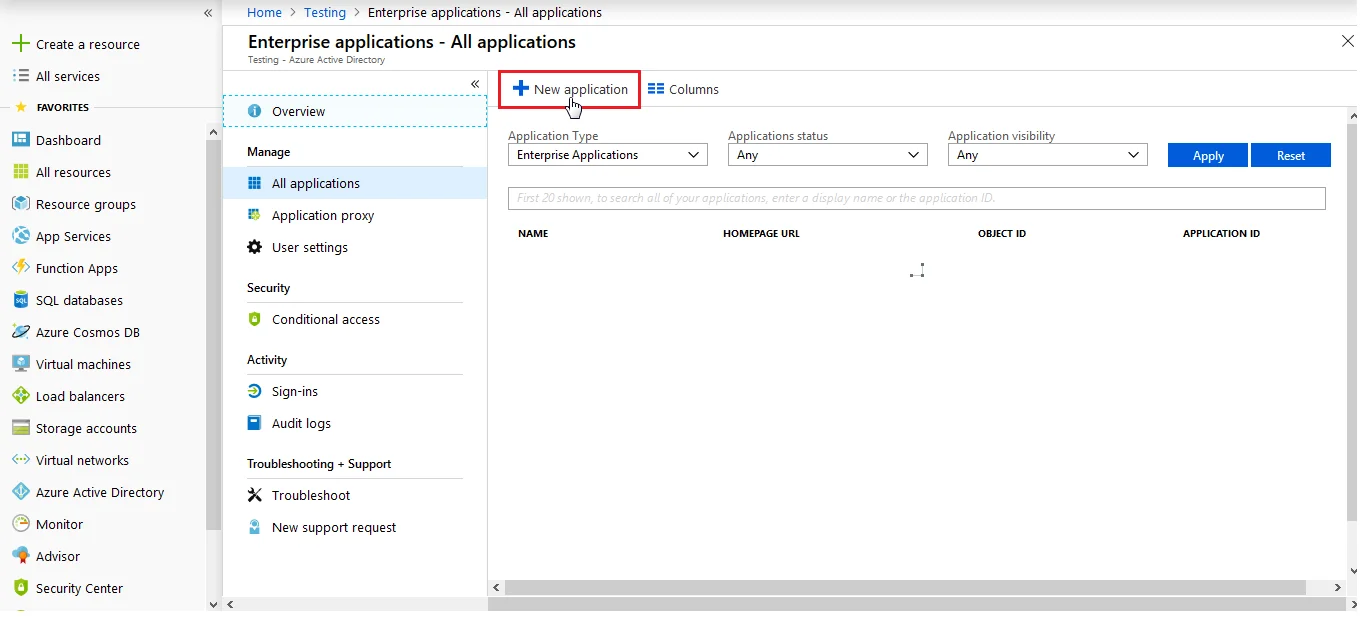Select the Load balancers icon

(x=21, y=396)
